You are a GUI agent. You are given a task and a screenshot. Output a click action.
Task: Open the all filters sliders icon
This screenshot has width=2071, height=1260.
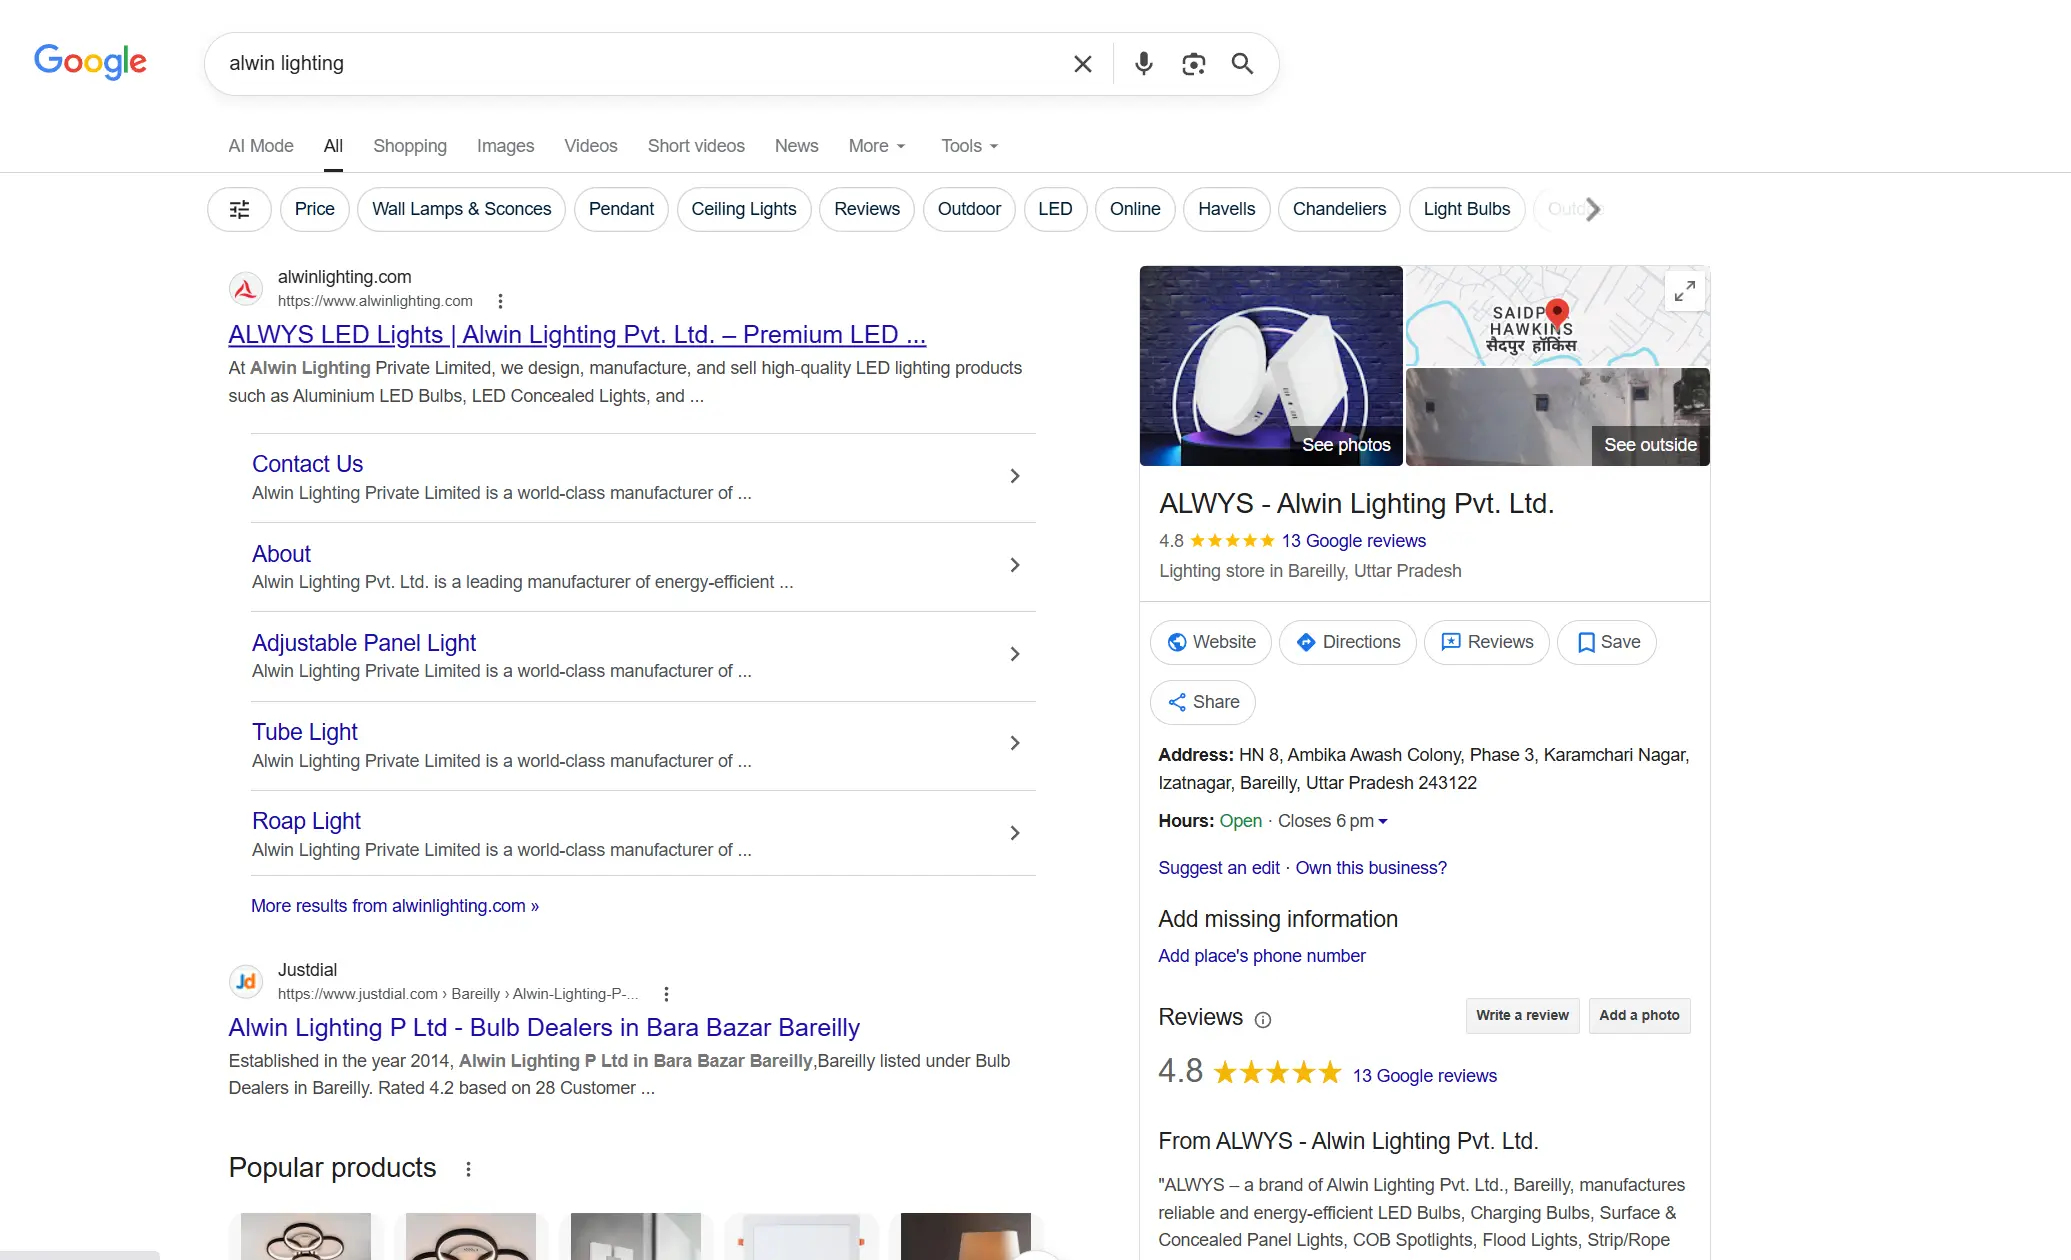point(239,209)
